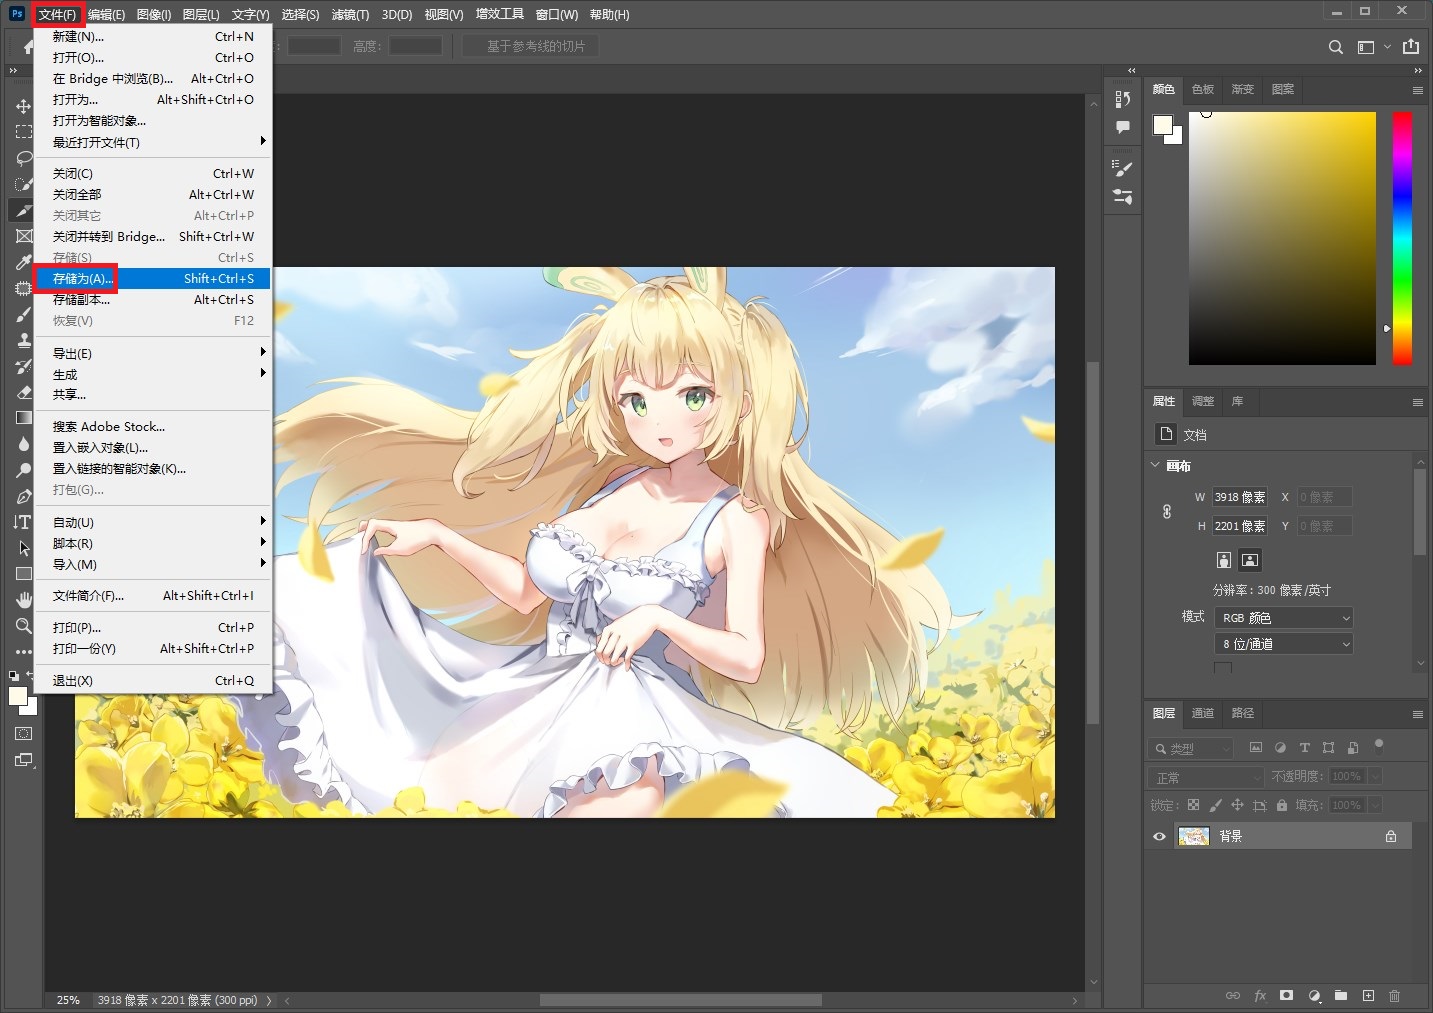Click the delete layer trash icon

pyautogui.click(x=1394, y=996)
